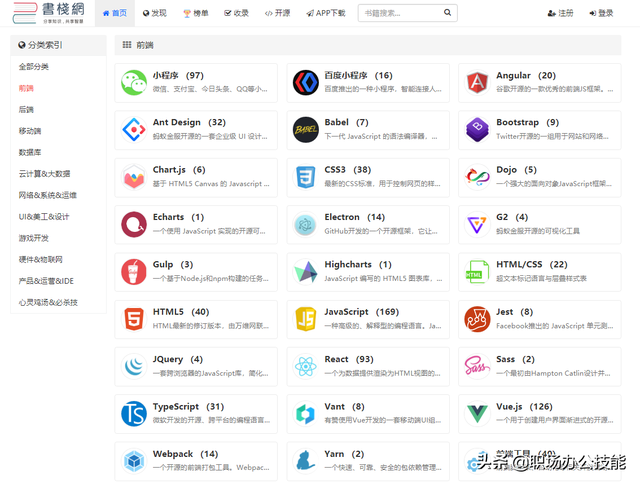Open the Webpack (14) title

tap(186, 454)
